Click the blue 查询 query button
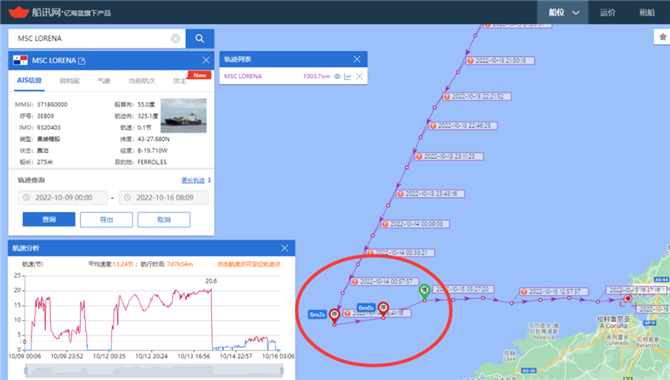 click(x=49, y=219)
